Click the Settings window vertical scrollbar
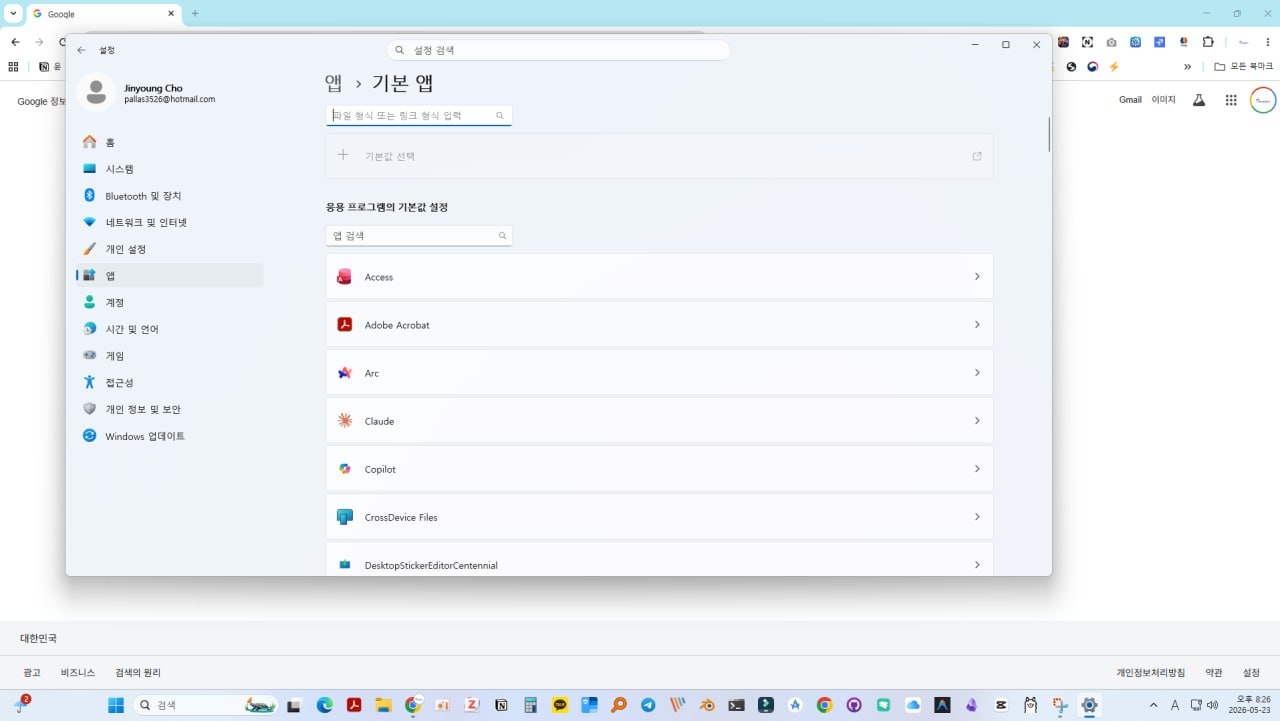The width and height of the screenshot is (1280, 721). click(1048, 135)
